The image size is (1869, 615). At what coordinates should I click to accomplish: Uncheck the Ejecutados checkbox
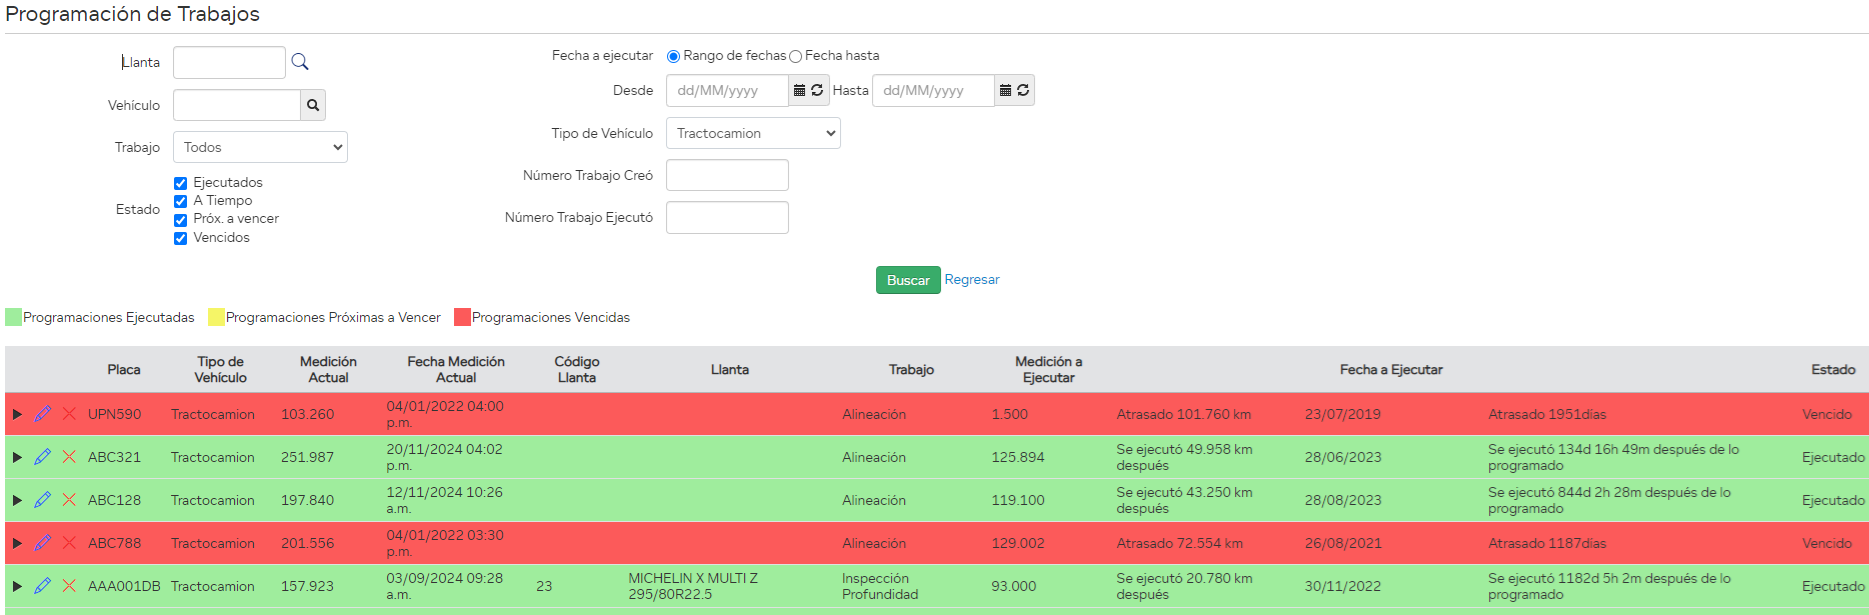tap(181, 183)
